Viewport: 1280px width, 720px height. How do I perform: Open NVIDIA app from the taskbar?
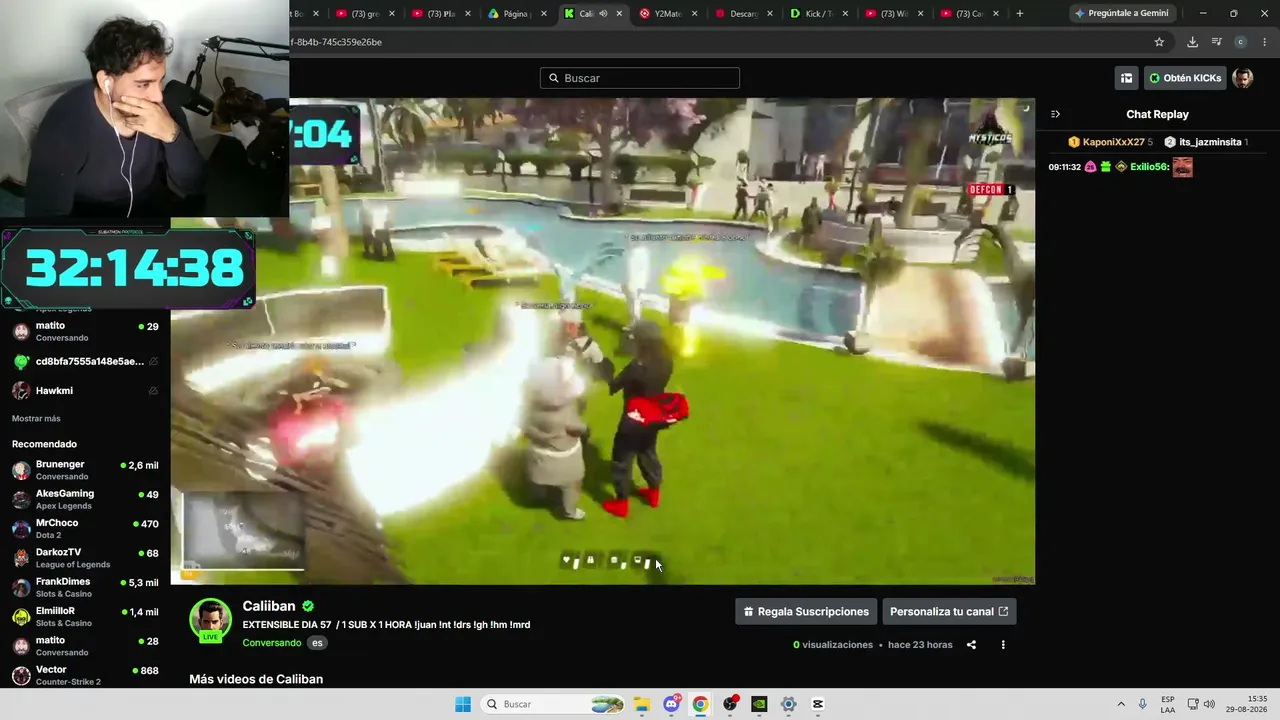759,704
